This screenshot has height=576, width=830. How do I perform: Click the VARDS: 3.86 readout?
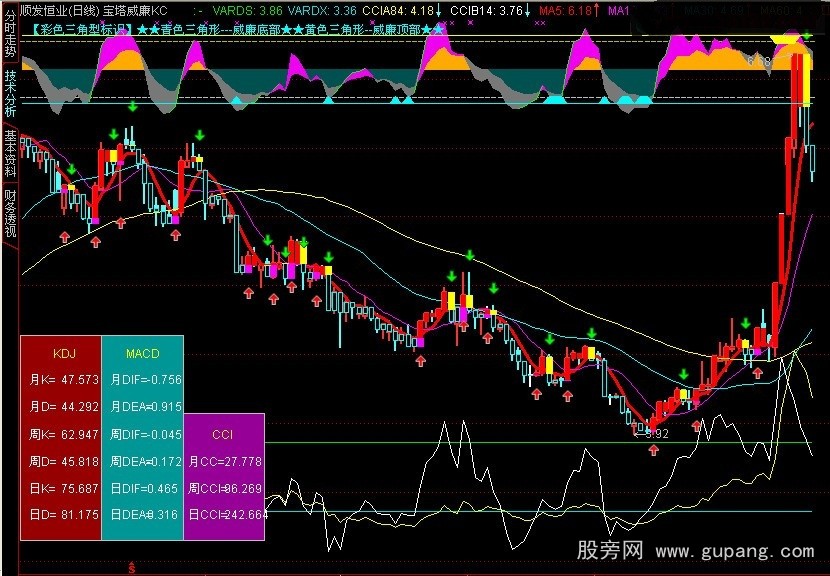pos(247,10)
